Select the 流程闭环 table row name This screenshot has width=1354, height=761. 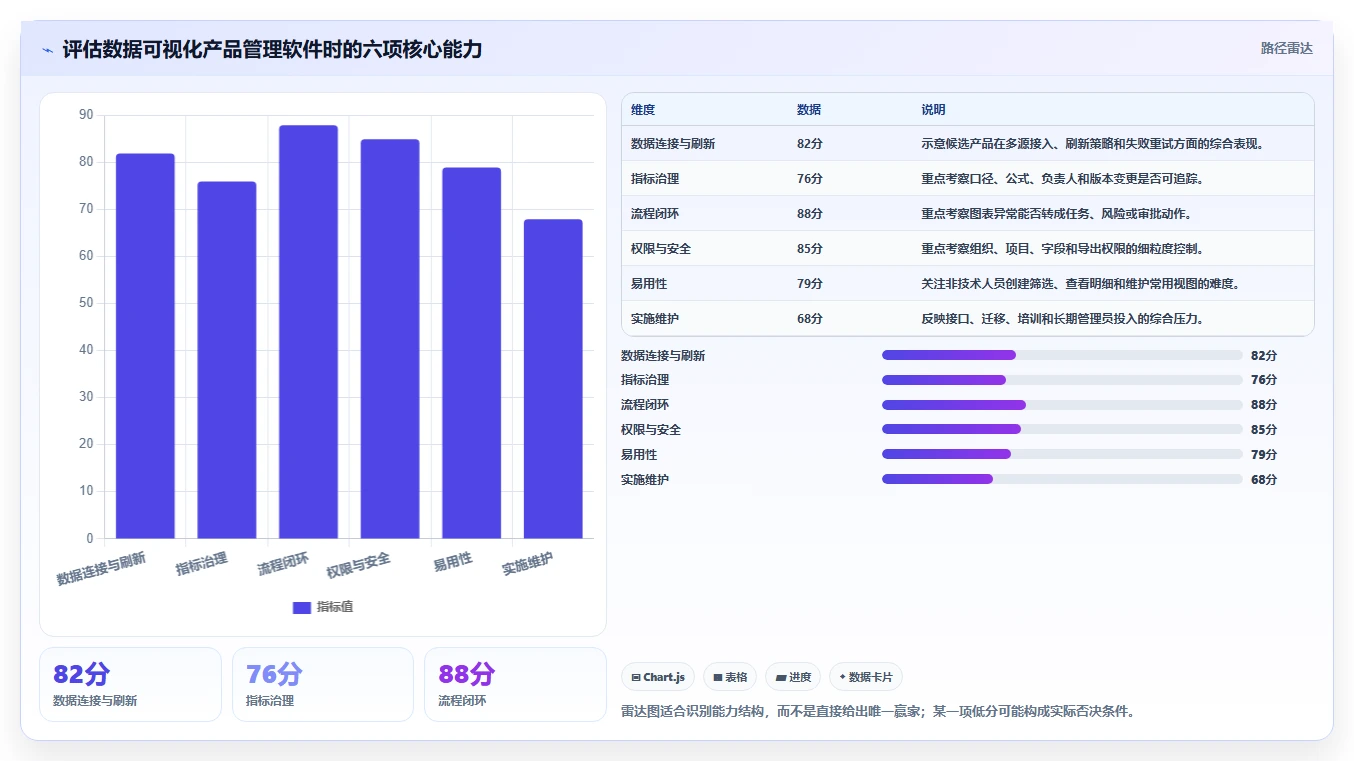point(655,214)
